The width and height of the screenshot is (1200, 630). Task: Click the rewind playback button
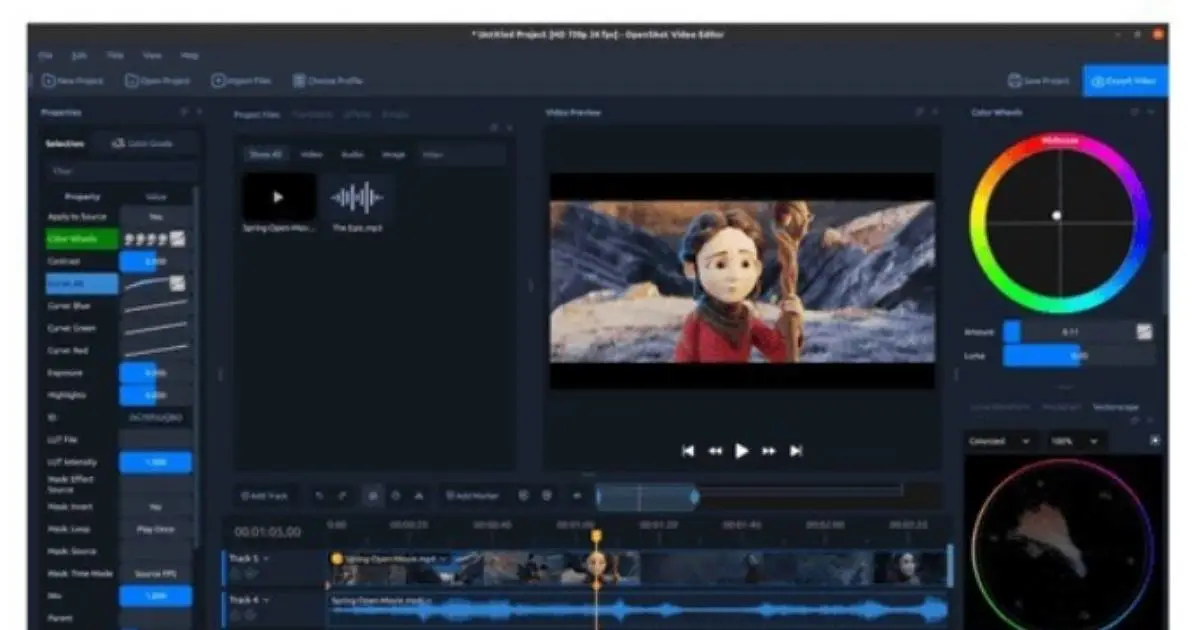(715, 451)
